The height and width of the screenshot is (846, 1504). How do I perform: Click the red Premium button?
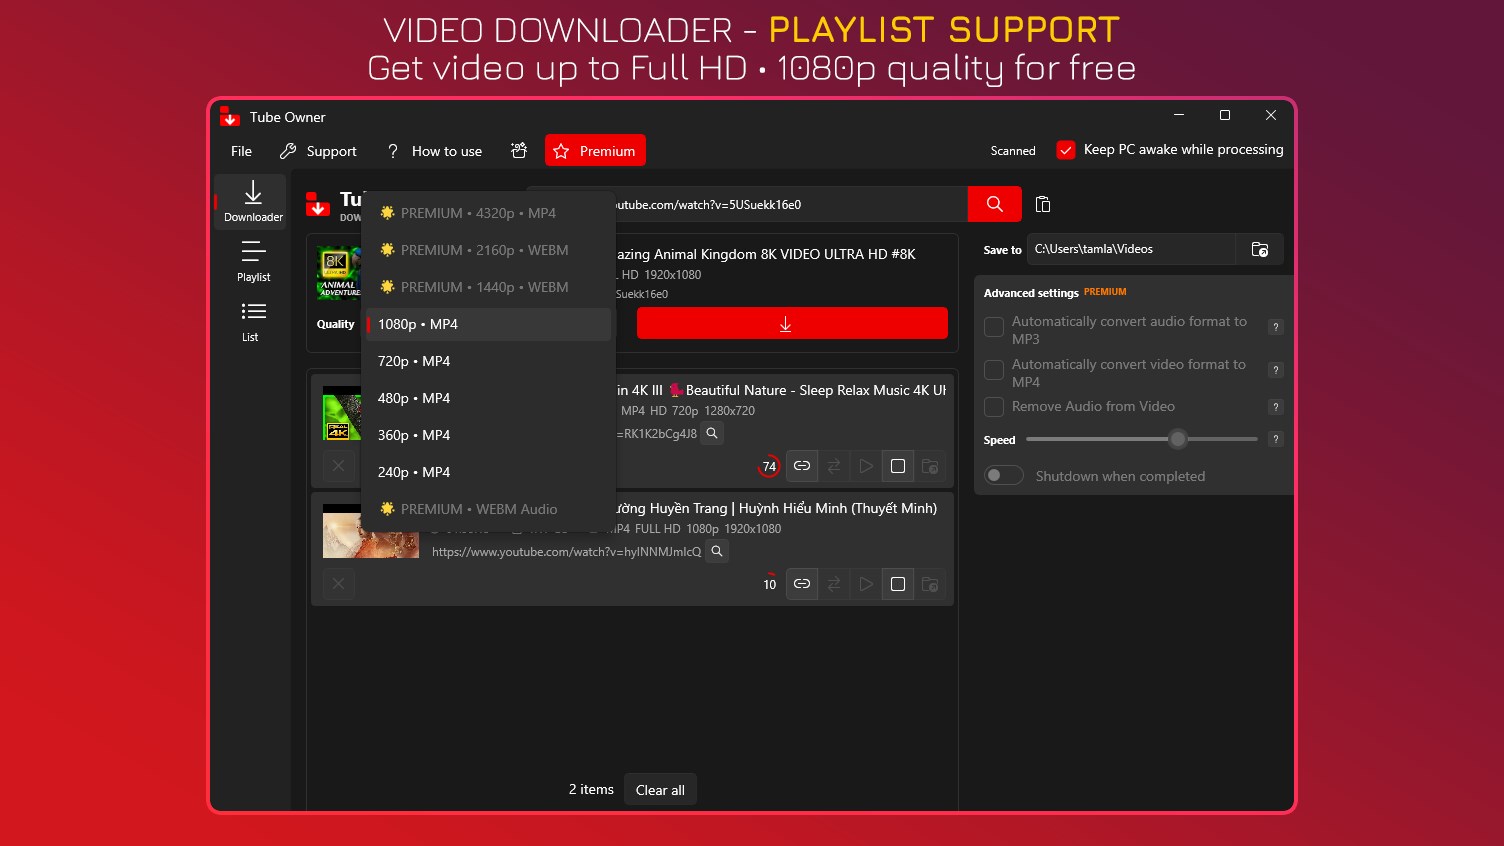595,151
